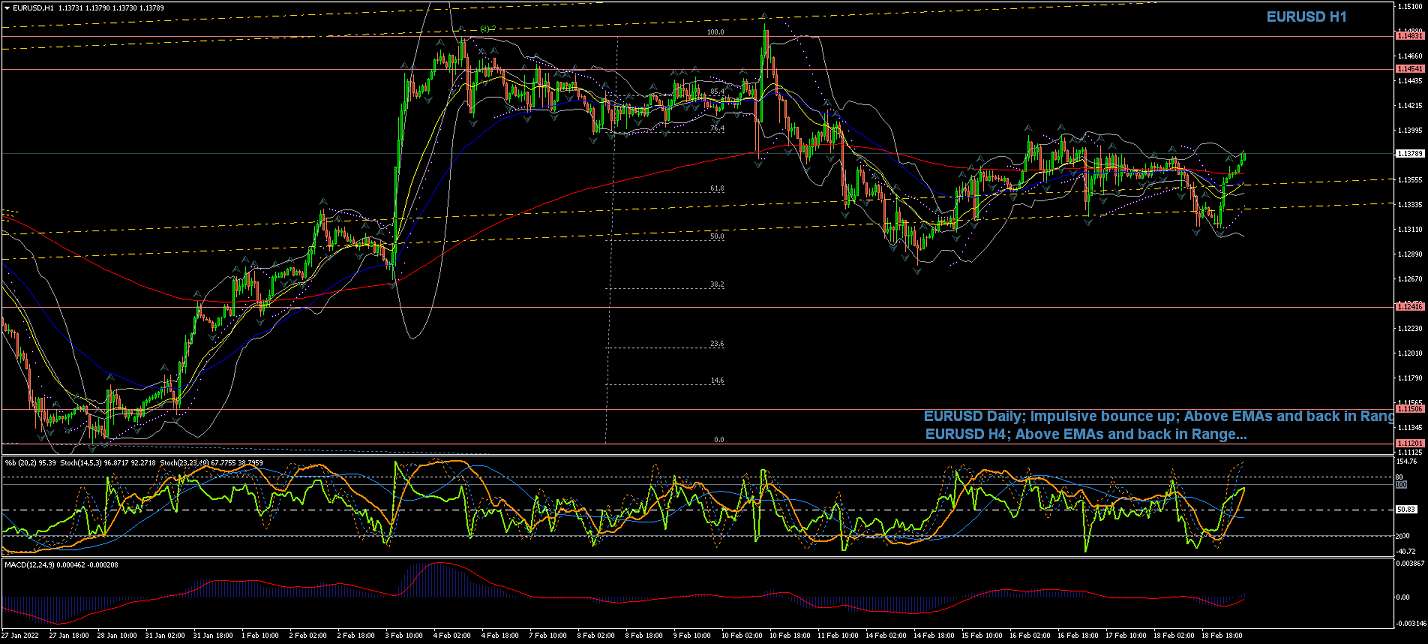Click the triangle arrow beside EURUSD,H1 title
The image size is (1428, 644).
pos(6,8)
